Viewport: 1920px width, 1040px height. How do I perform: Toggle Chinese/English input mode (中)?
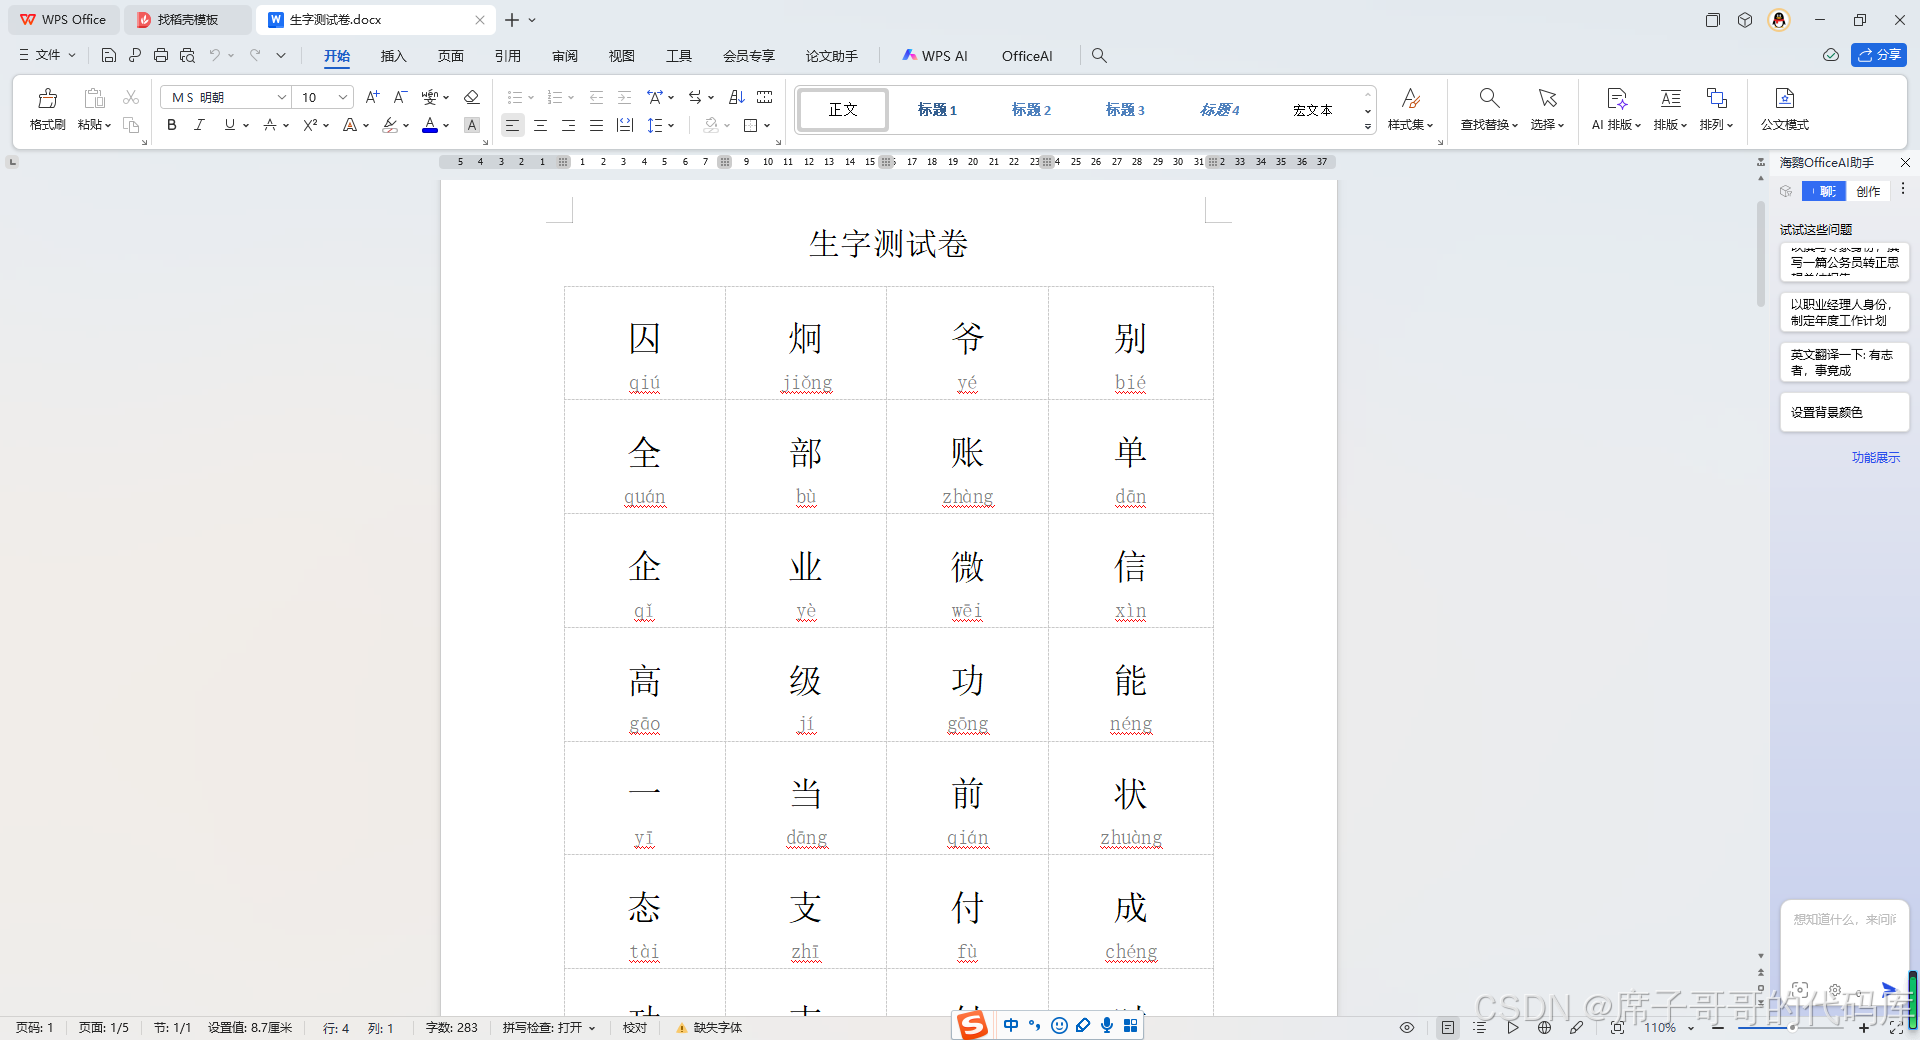[x=1011, y=1025]
